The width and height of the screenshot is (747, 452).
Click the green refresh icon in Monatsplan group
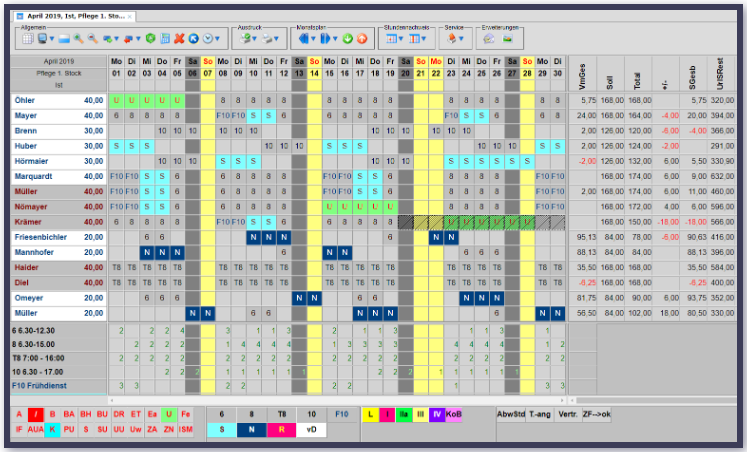[347, 39]
